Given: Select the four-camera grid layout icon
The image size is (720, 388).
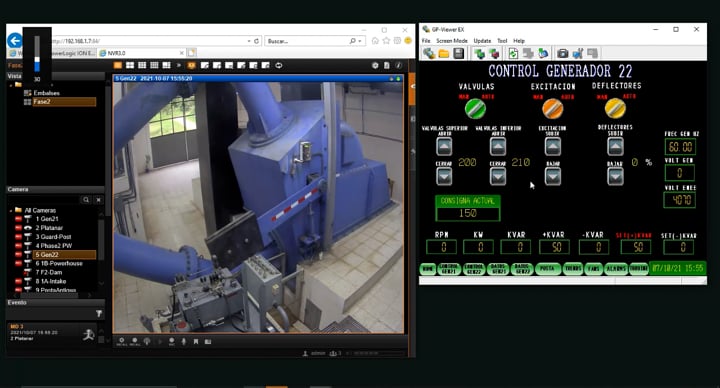Looking at the screenshot, I should point(130,66).
